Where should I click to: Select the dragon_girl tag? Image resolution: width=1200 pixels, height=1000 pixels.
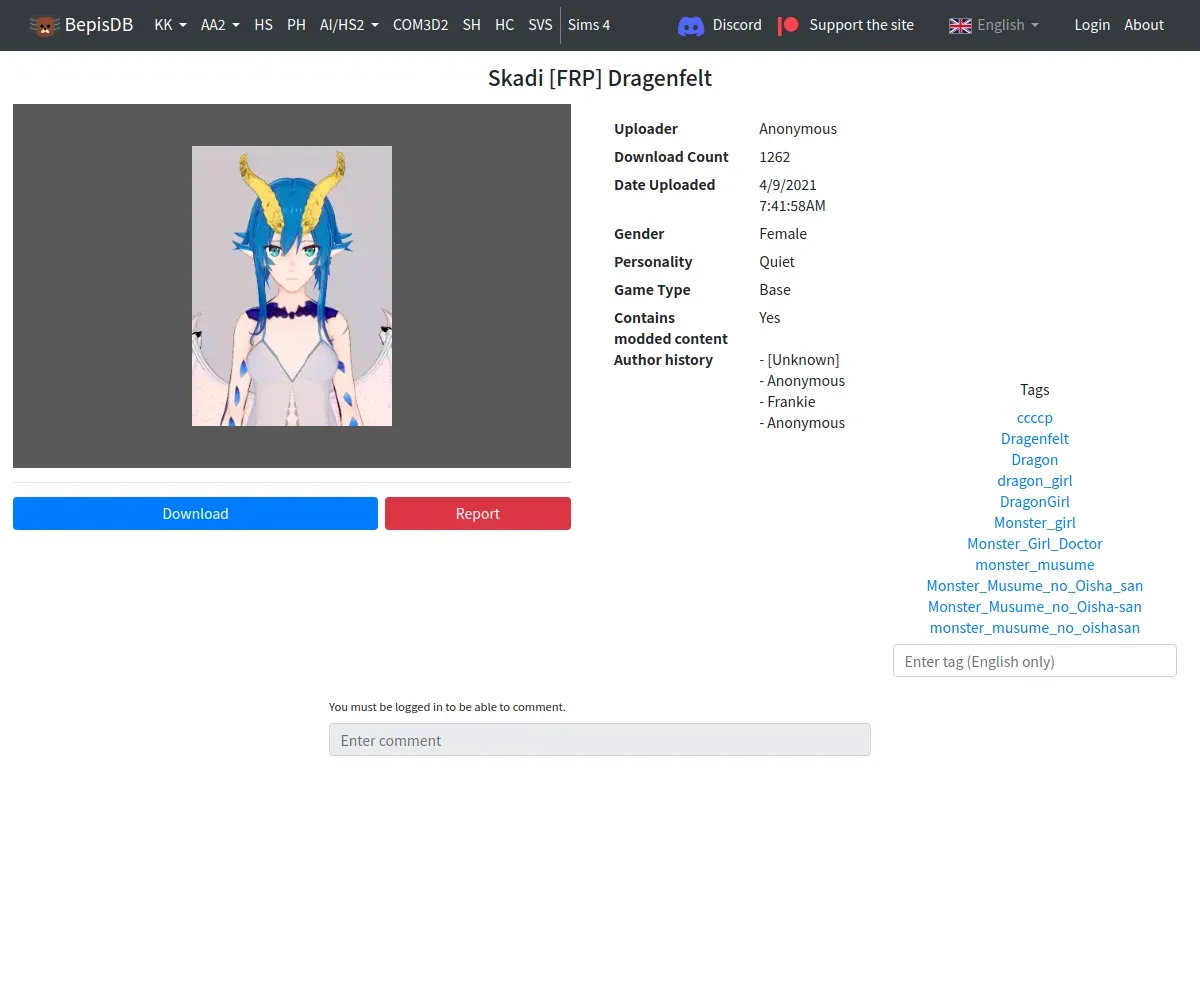[x=1035, y=481]
